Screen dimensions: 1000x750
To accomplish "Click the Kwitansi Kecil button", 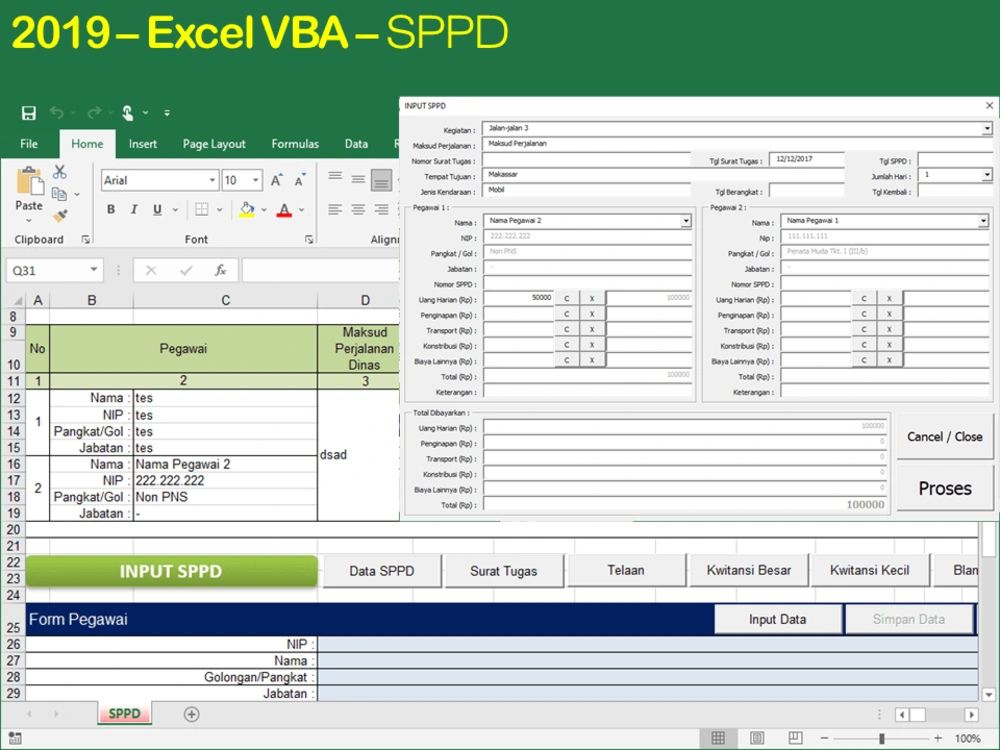I will point(870,570).
